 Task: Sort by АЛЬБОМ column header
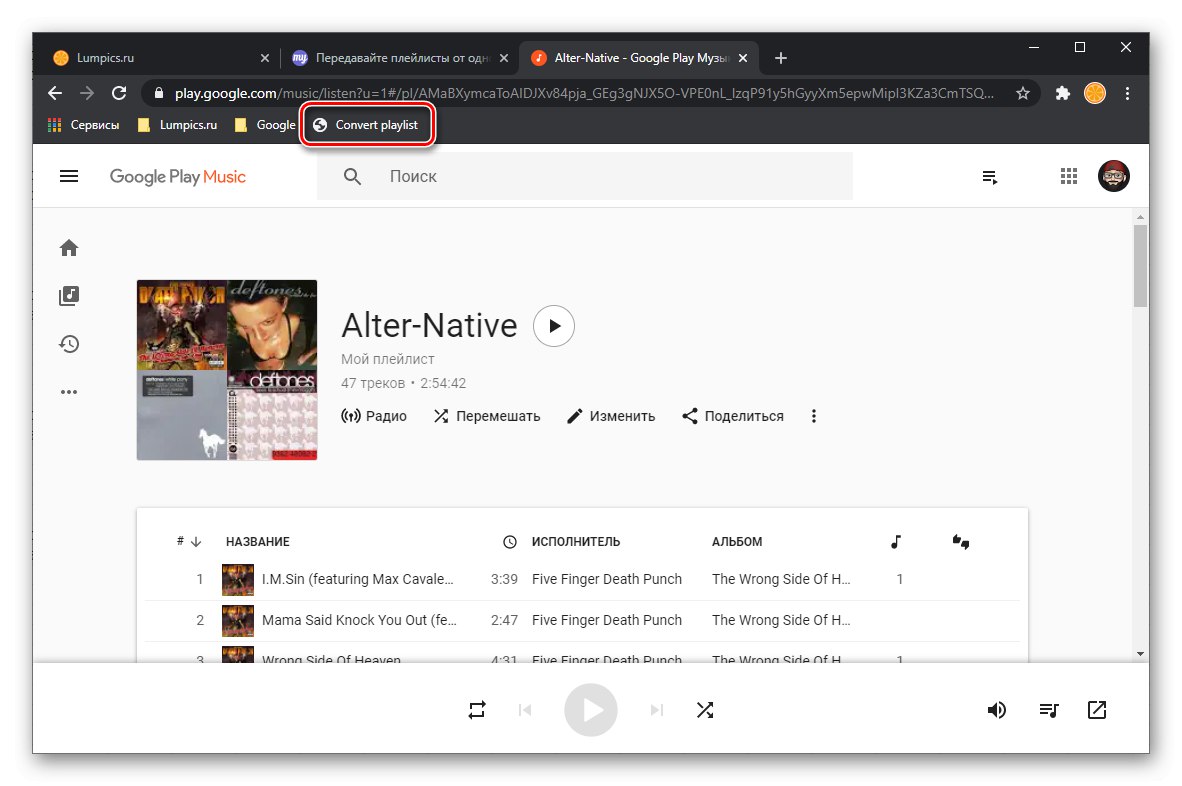tap(737, 542)
